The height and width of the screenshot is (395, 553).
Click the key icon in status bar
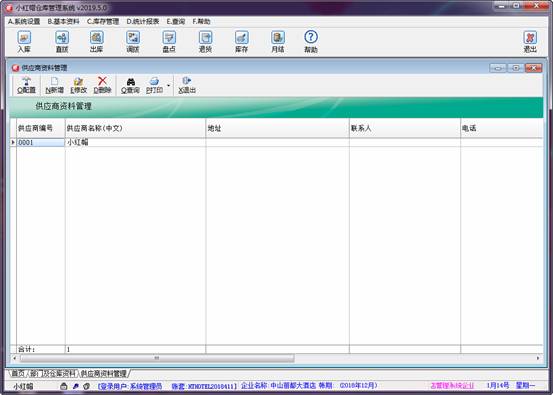coord(75,386)
